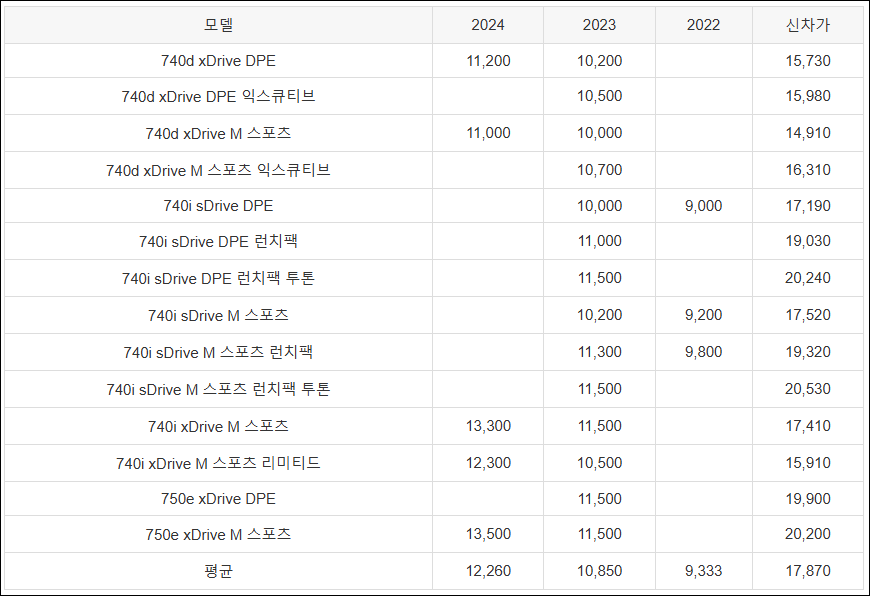Click new-car price 20,530
Image resolution: width=870 pixels, height=596 pixels.
(808, 389)
